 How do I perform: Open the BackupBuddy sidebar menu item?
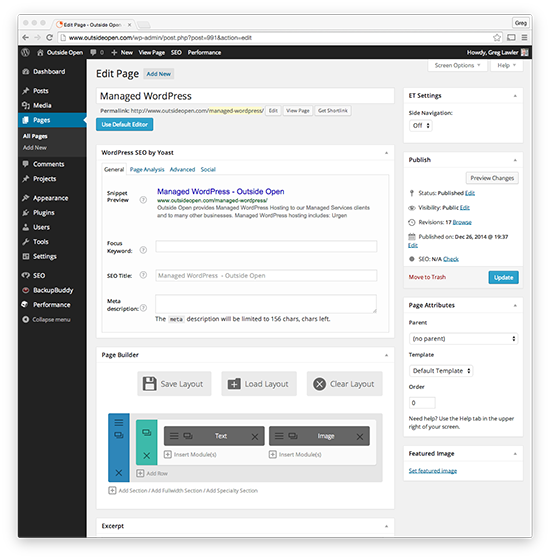pos(52,290)
